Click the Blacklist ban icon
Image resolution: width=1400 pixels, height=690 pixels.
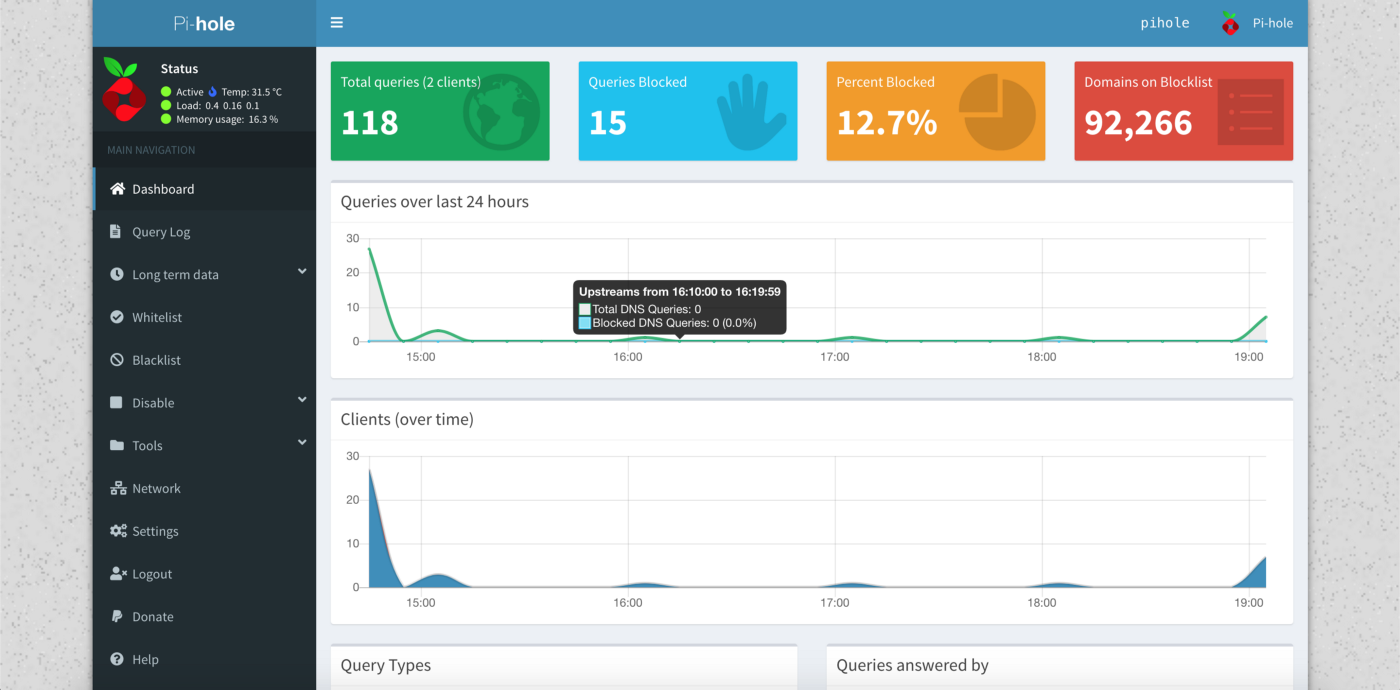(116, 360)
